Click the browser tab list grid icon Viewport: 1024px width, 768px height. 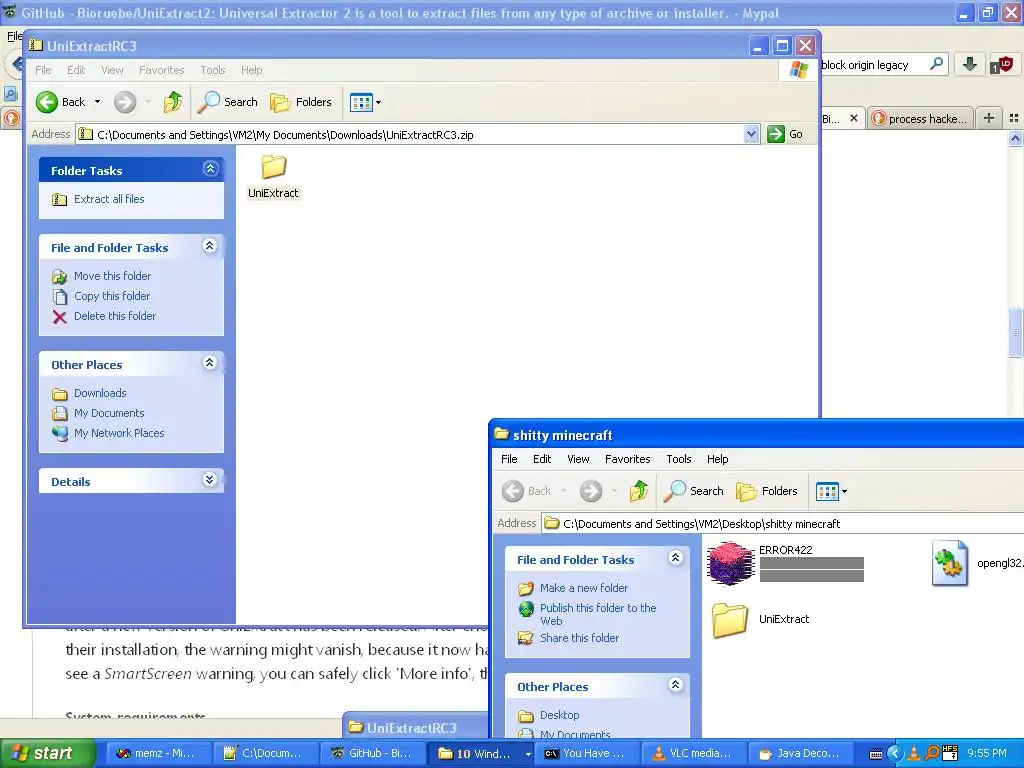coord(1014,118)
